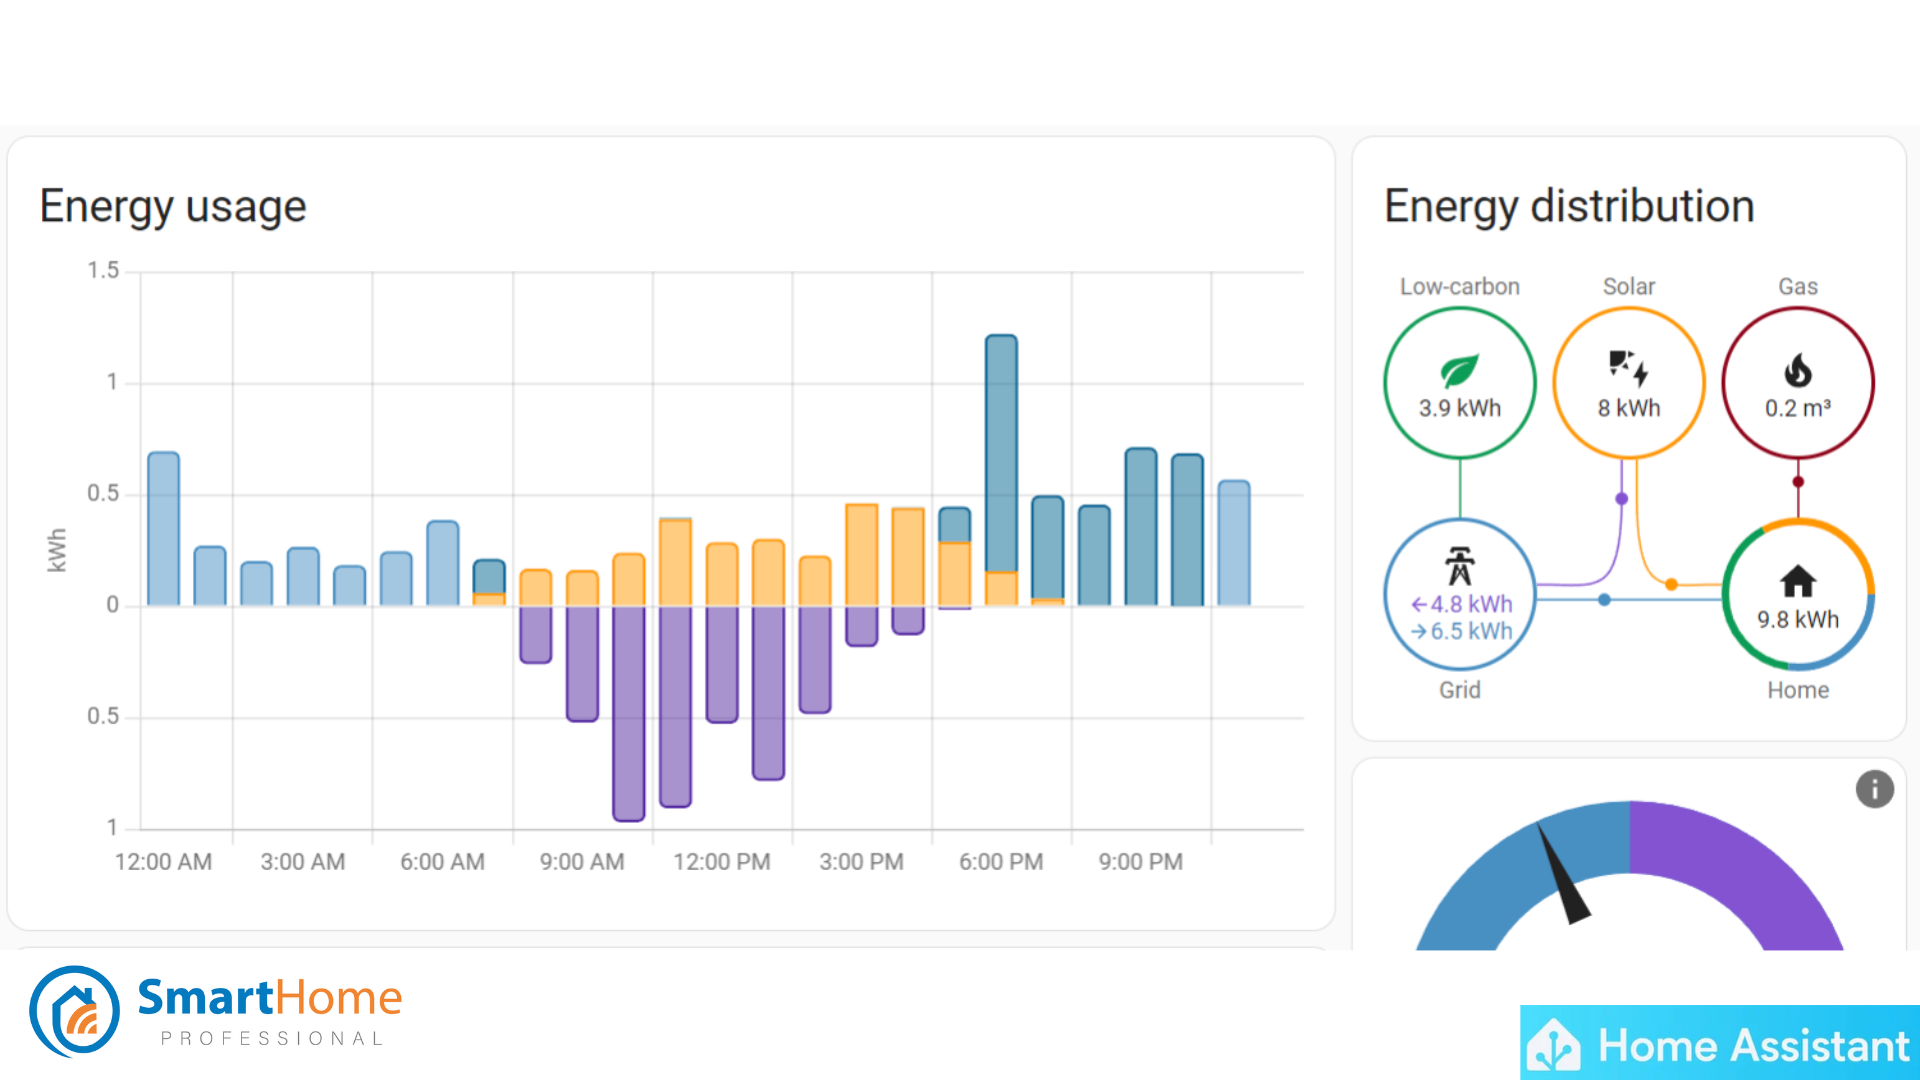
Task: Click the Home house icon
Action: click(1797, 581)
